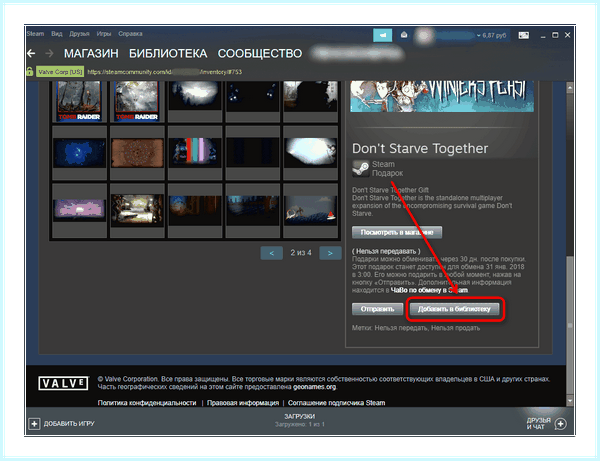This screenshot has height=461, width=600.
Task: Go back with the left arrow
Action: [x=31, y=53]
